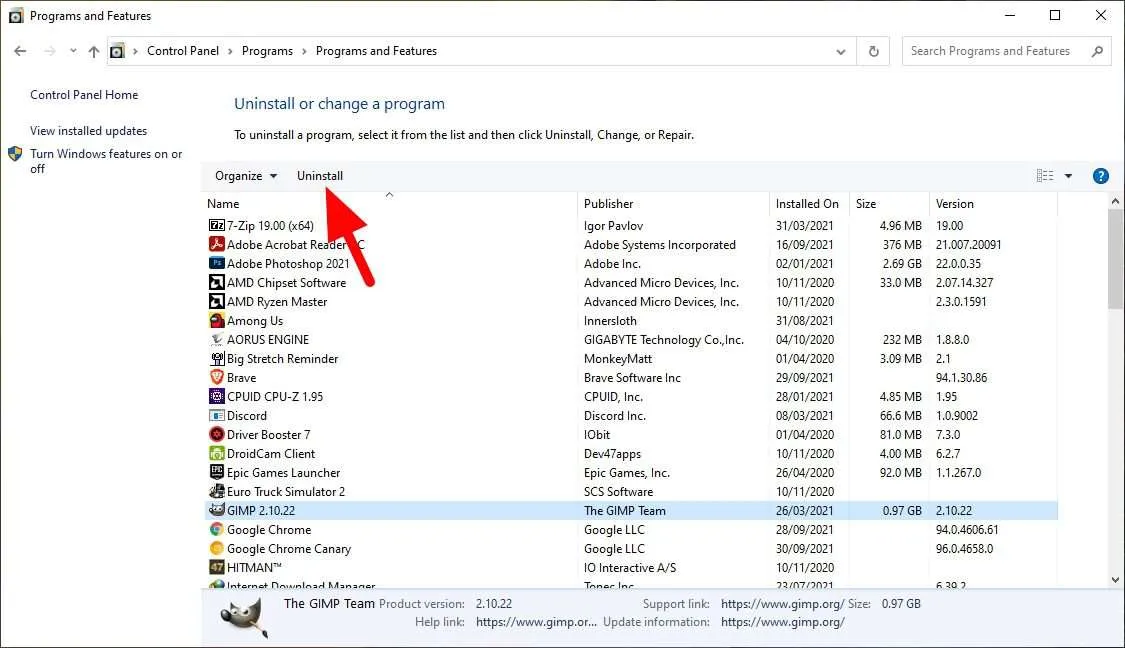Expand the chevron after Programs breadcrumb

[x=304, y=51]
